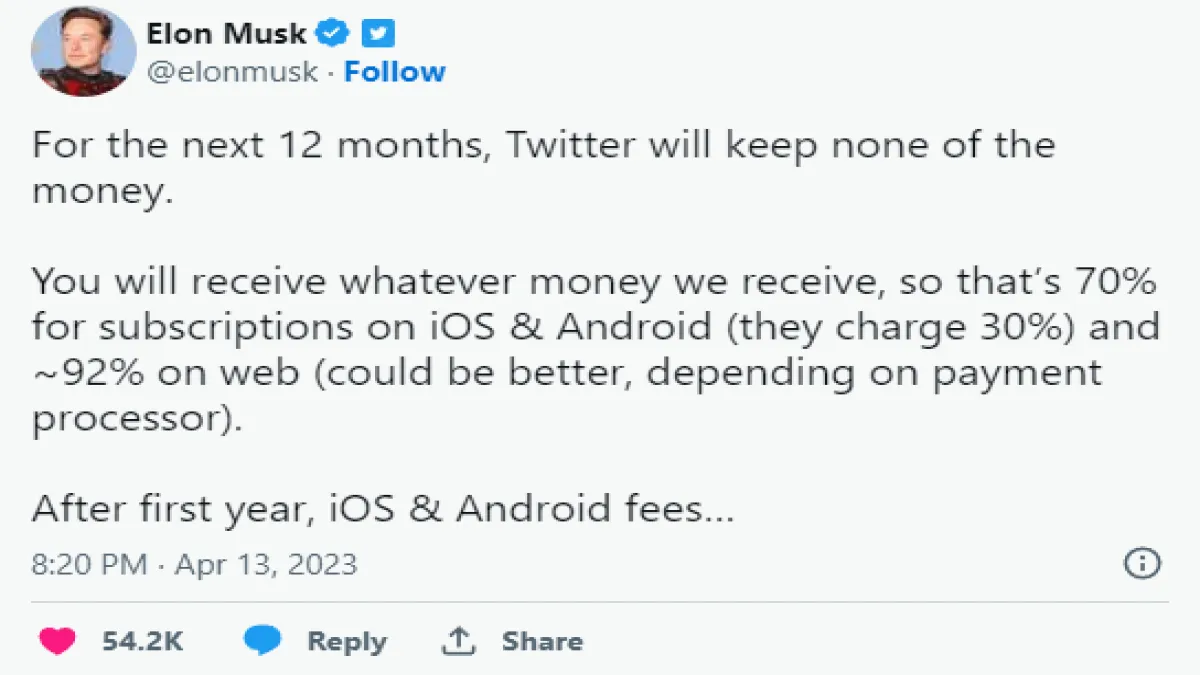This screenshot has height=675, width=1200.
Task: Open the @elonmusk handle link
Action: (232, 72)
